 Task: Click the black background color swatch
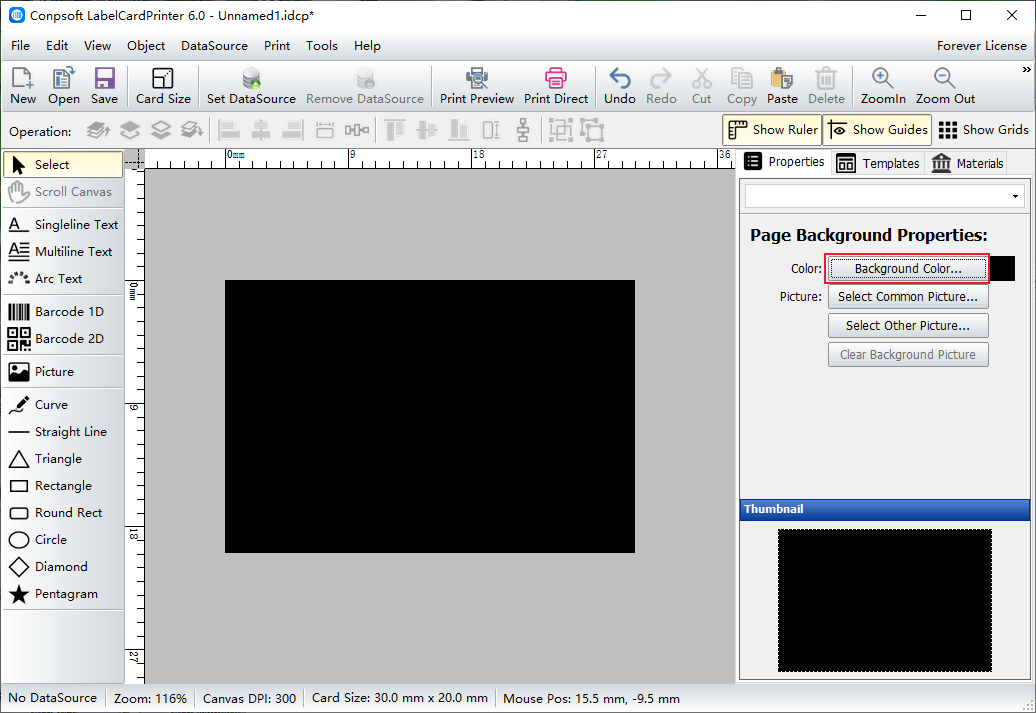click(x=1002, y=269)
